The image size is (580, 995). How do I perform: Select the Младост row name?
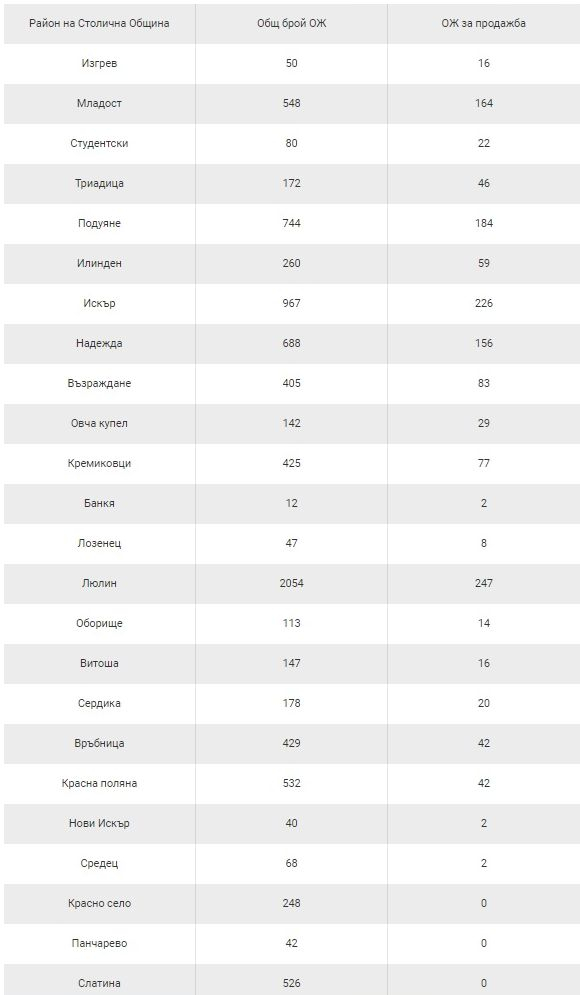coord(99,103)
